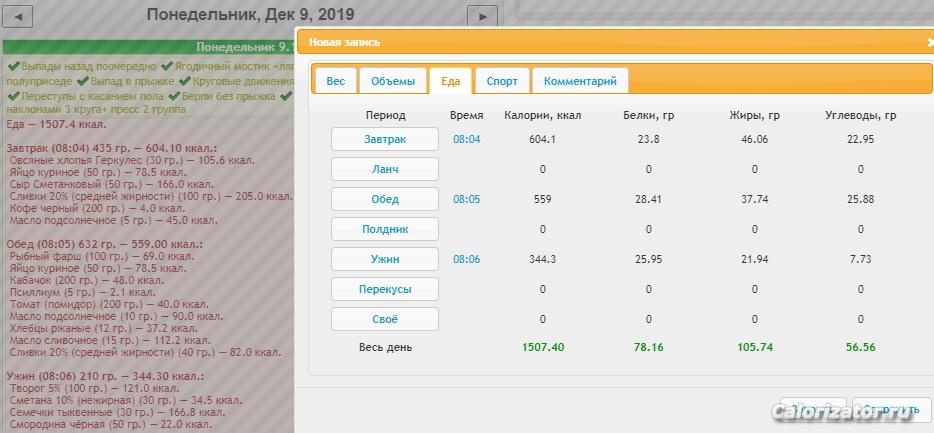Switch to the Спорт tab
934x433 pixels.
click(x=502, y=81)
